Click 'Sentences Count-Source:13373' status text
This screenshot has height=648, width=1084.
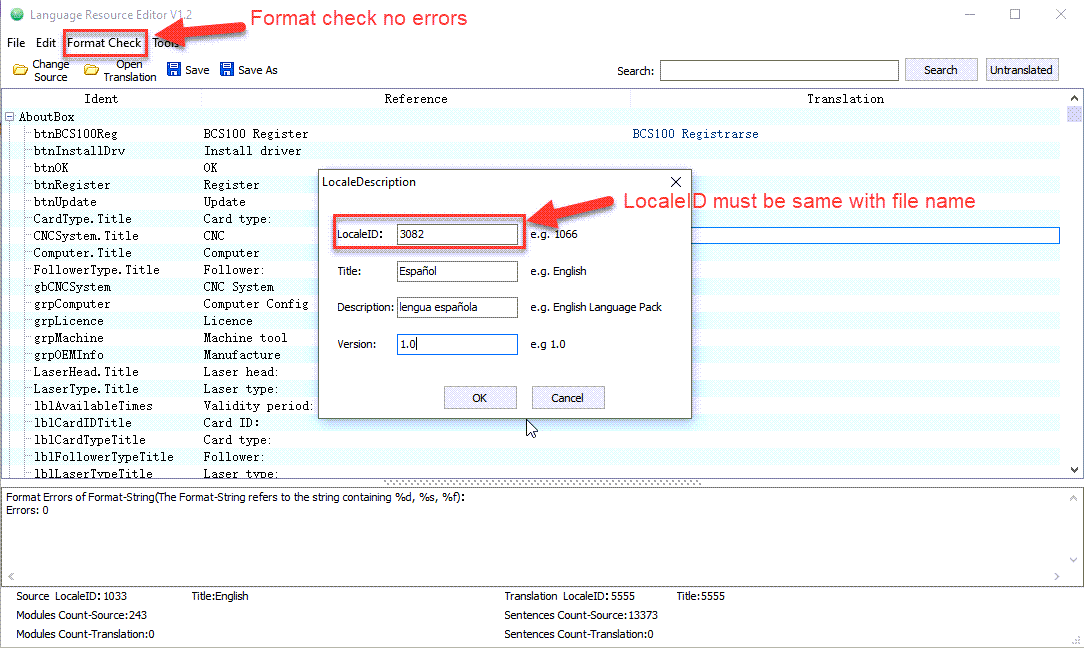tap(581, 615)
